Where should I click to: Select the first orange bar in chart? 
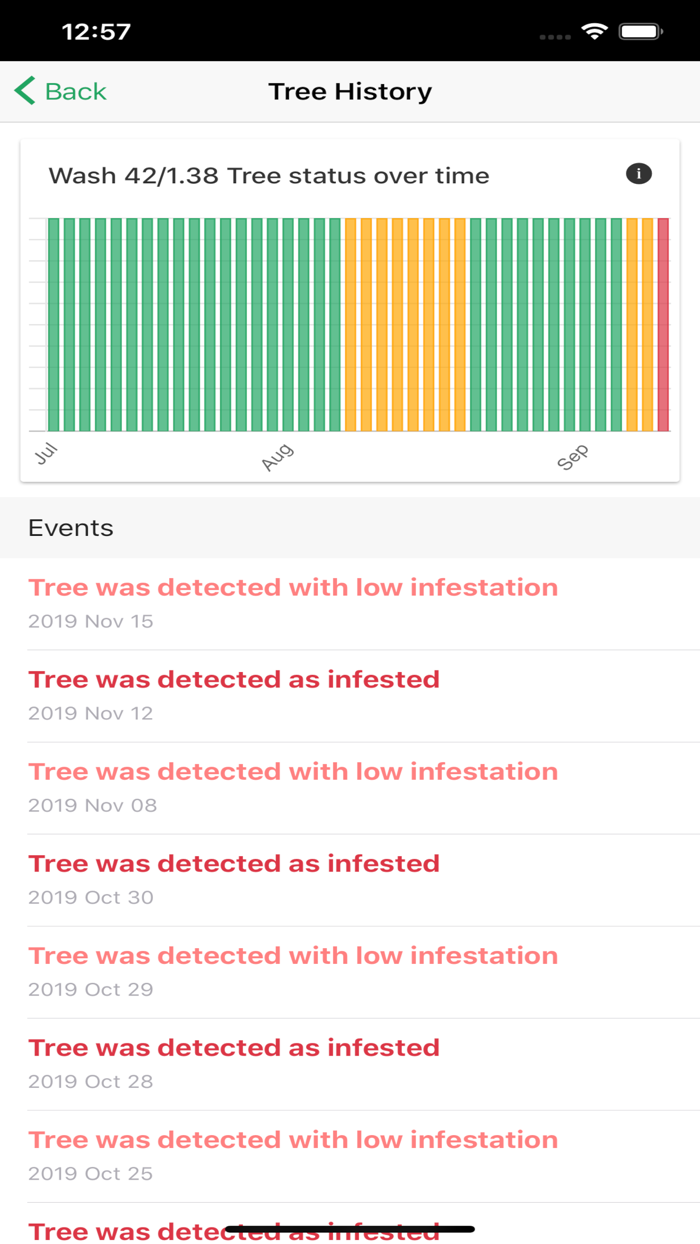coord(351,325)
